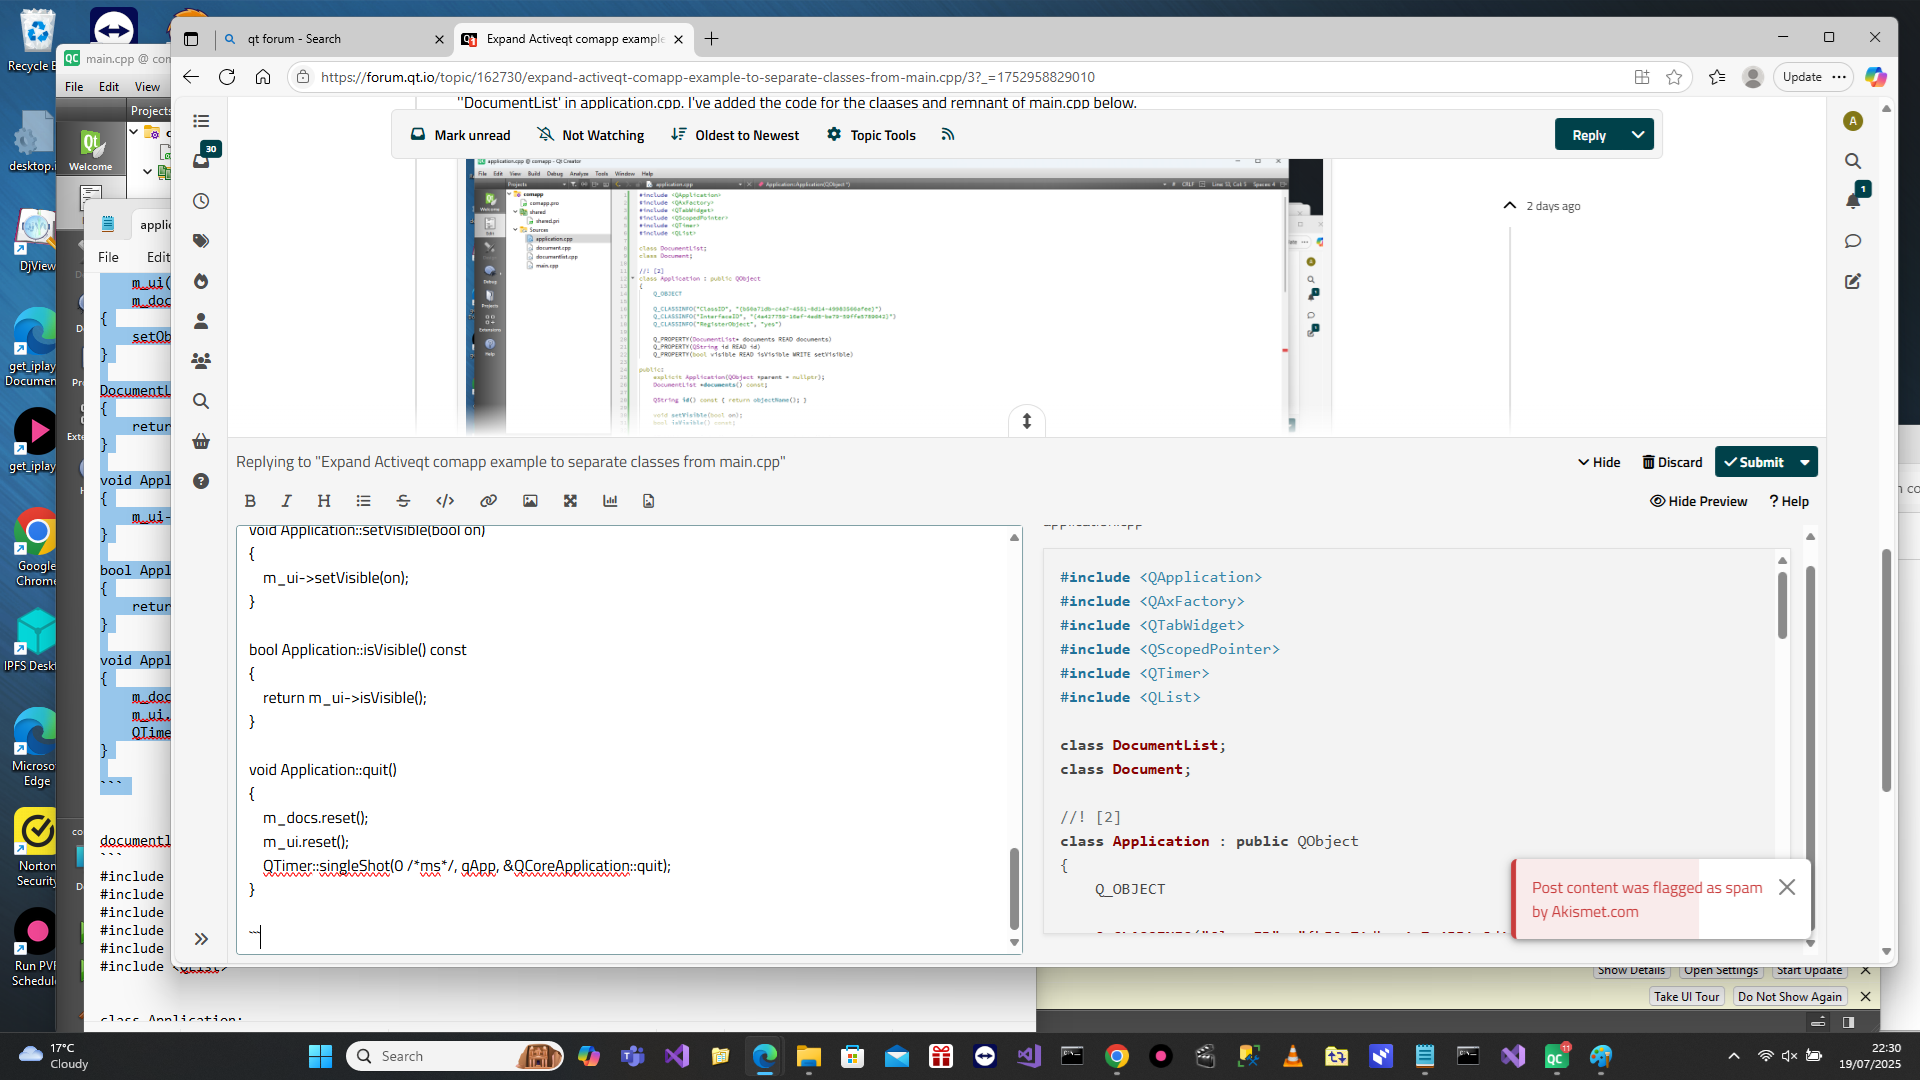The height and width of the screenshot is (1080, 1920).
Task: Insert an image into the reply
Action: (x=530, y=501)
